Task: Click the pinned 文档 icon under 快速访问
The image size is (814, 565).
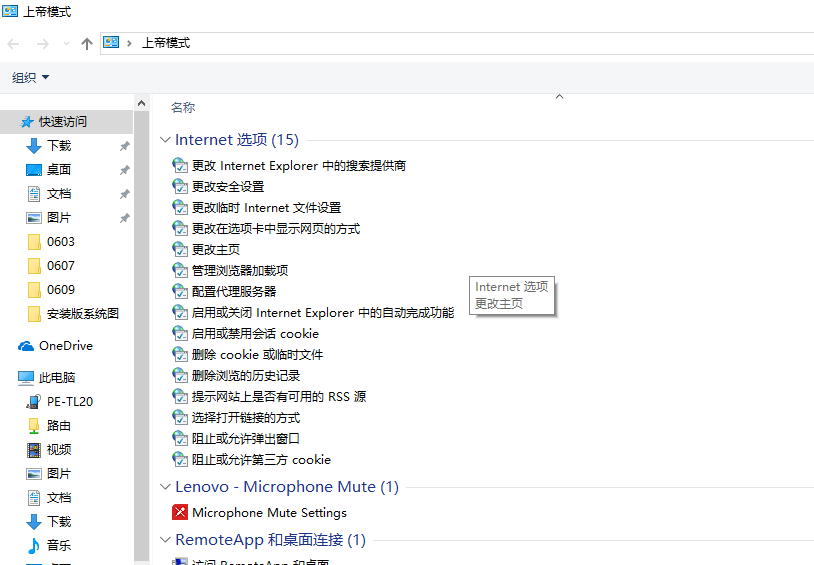Action: coord(34,194)
